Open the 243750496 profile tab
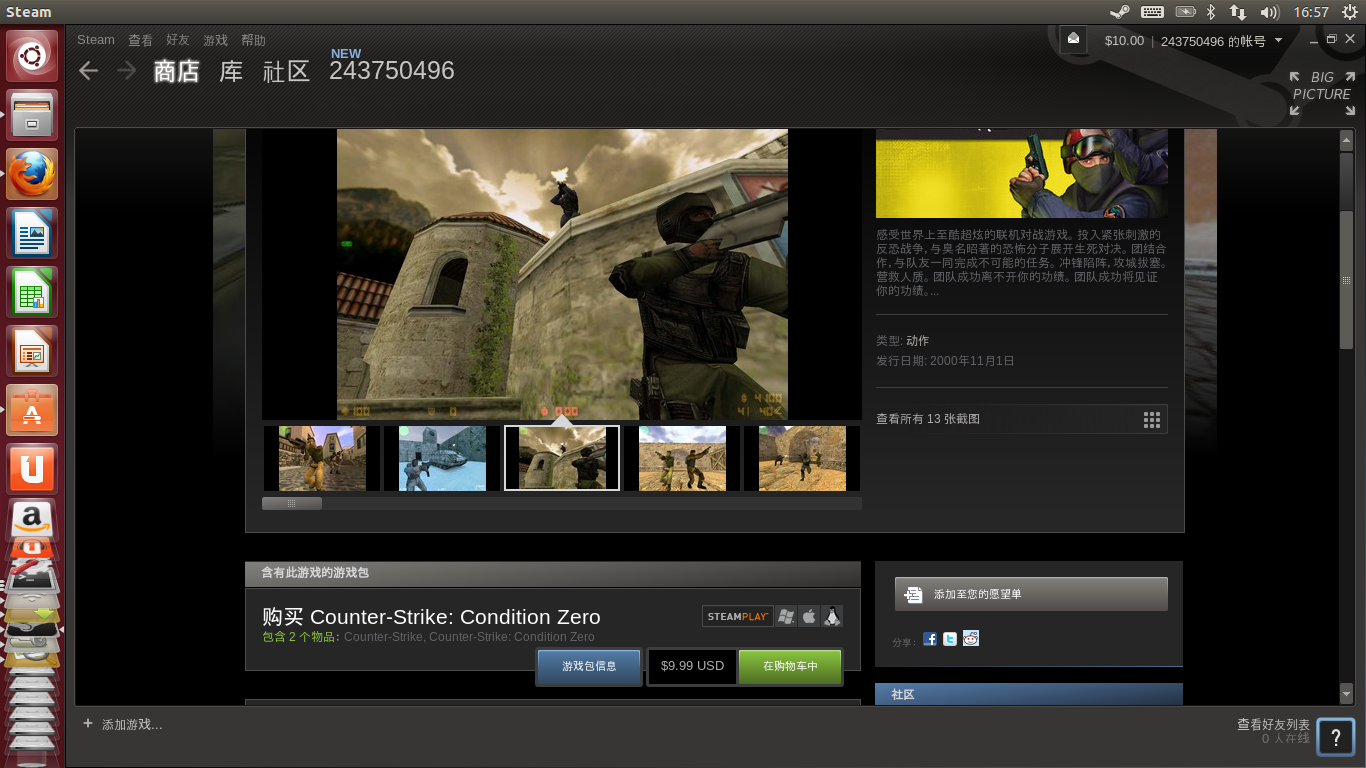This screenshot has width=1366, height=768. pos(392,71)
